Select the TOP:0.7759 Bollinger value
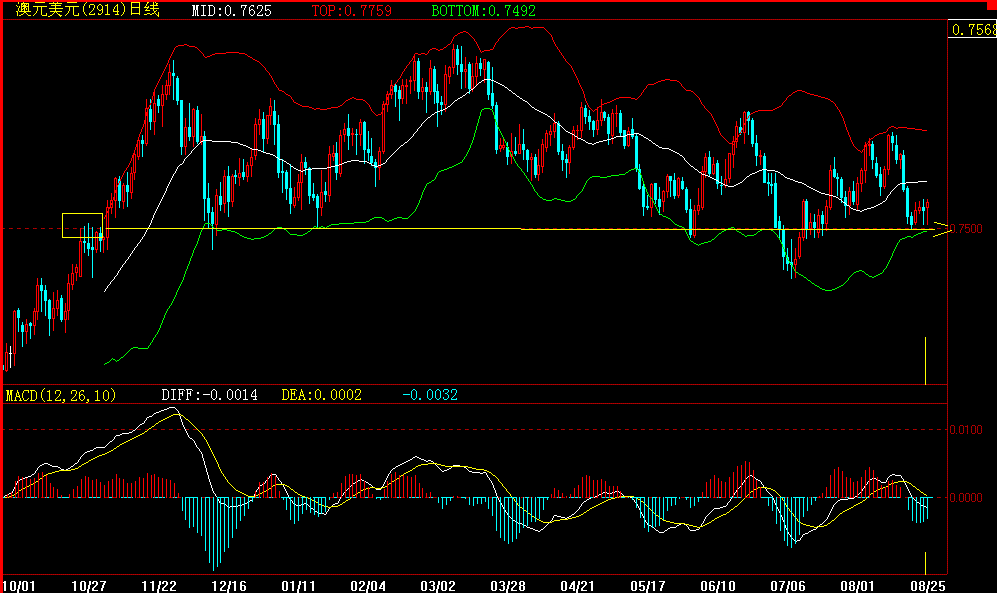Image resolution: width=997 pixels, height=593 pixels. click(352, 11)
